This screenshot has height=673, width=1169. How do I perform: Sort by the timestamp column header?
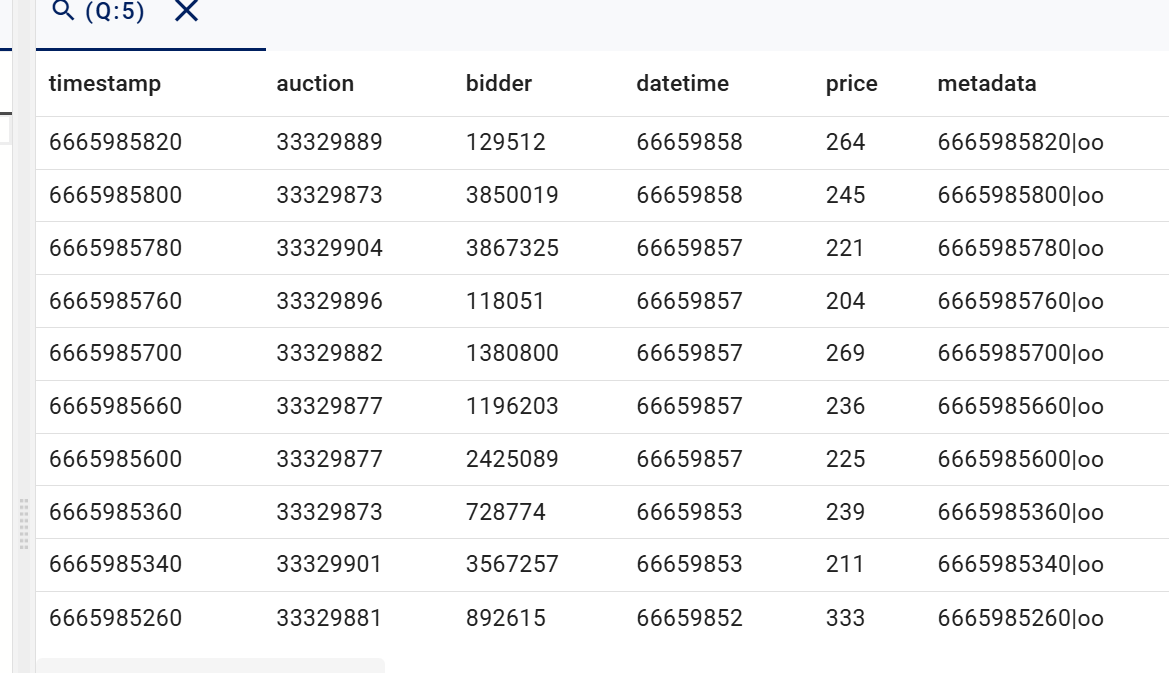(x=104, y=84)
